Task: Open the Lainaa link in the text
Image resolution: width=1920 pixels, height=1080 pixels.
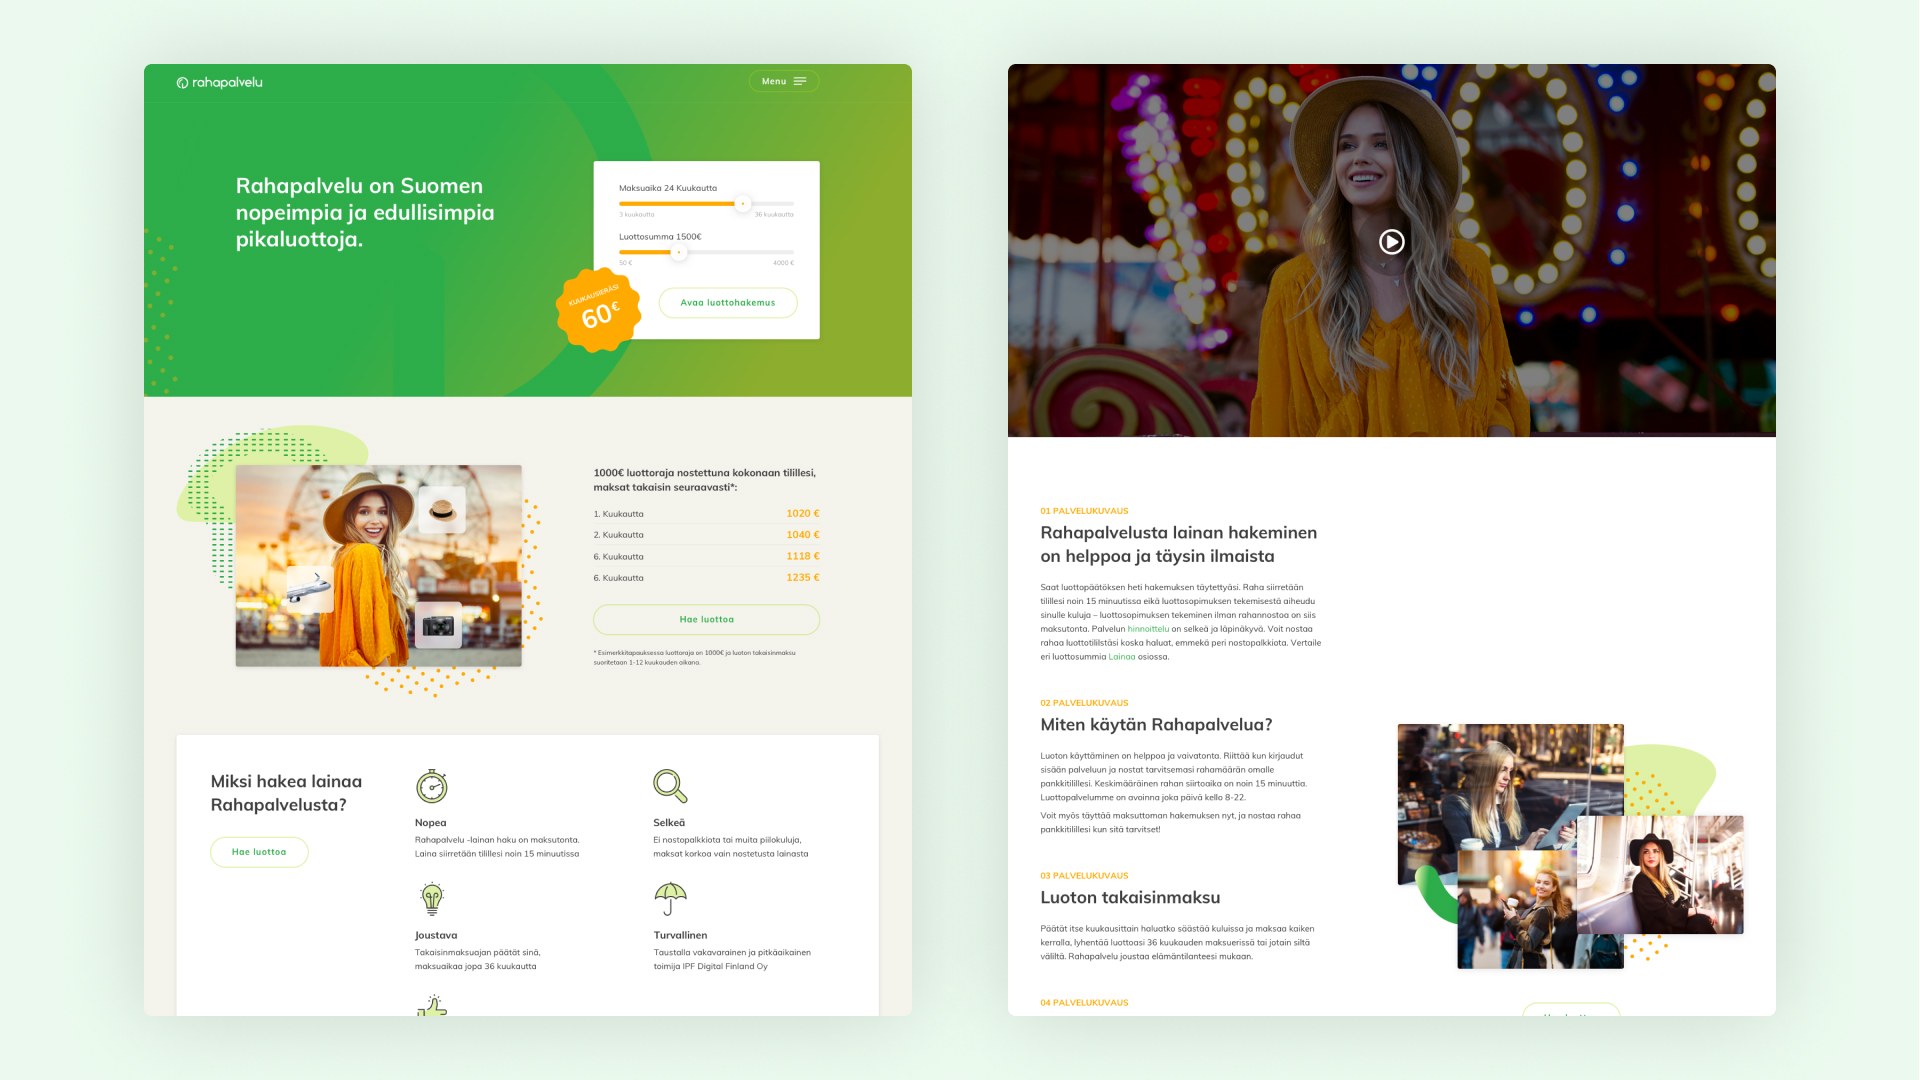Action: (1121, 657)
